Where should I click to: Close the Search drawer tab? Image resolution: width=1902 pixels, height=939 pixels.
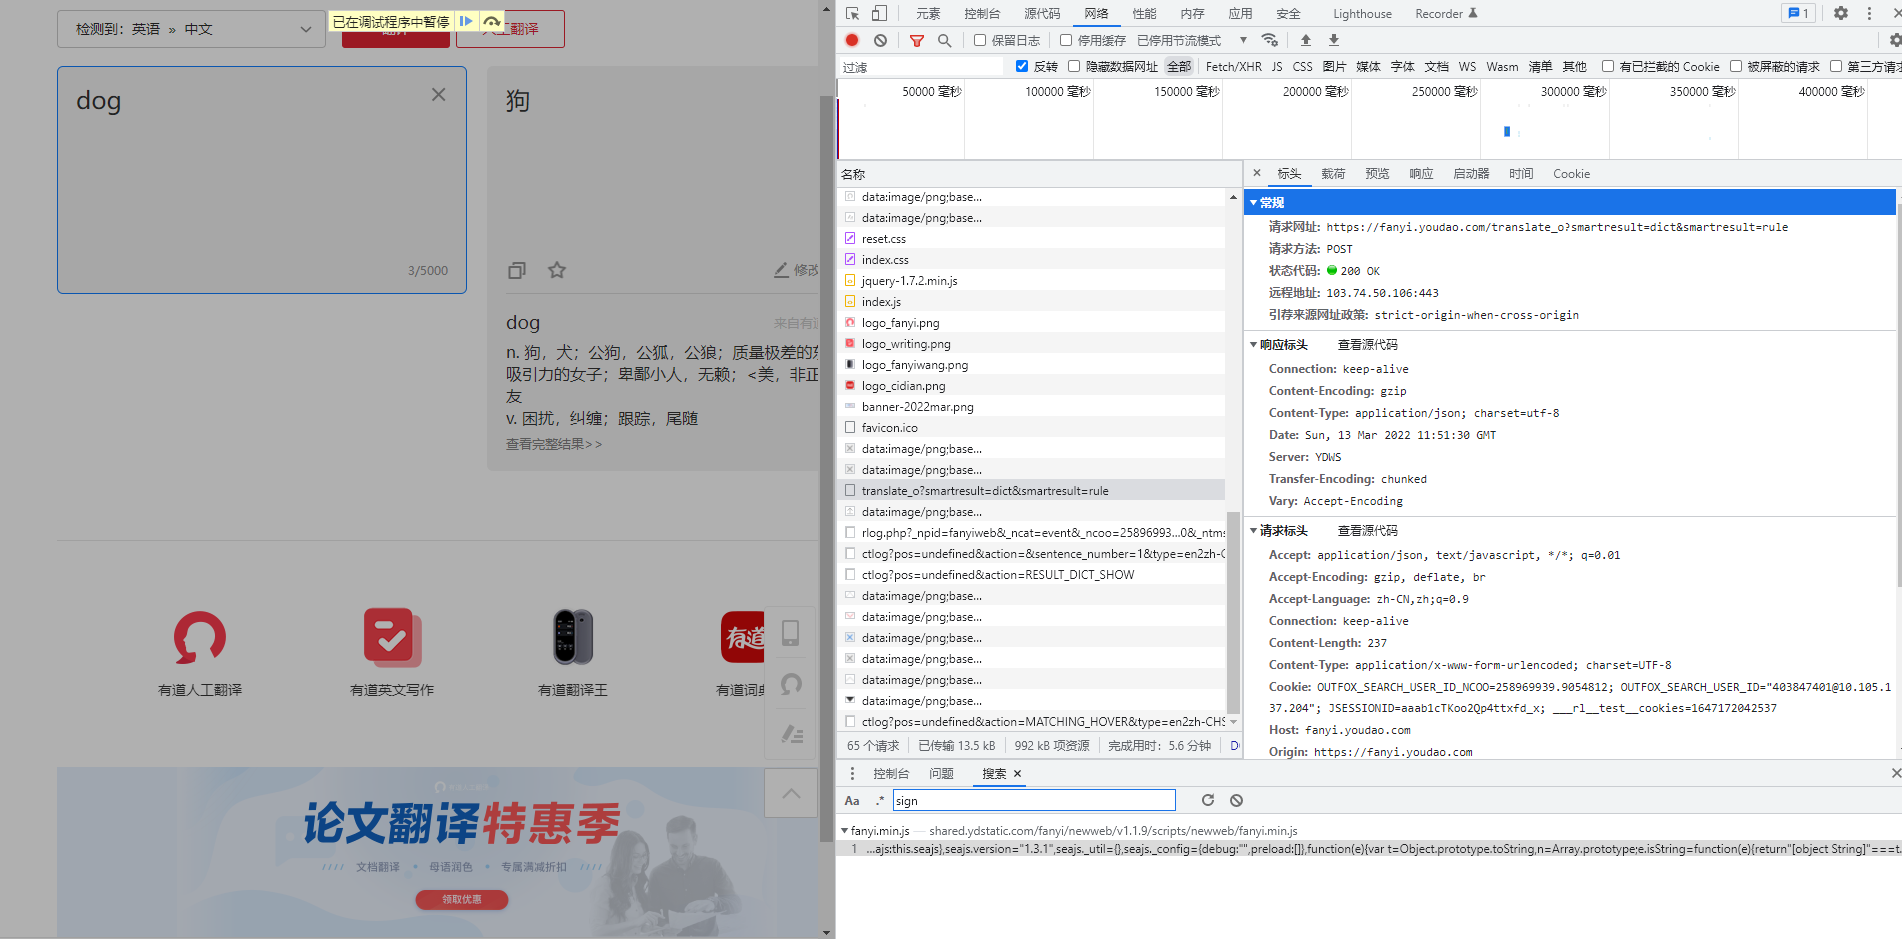pyautogui.click(x=1017, y=773)
